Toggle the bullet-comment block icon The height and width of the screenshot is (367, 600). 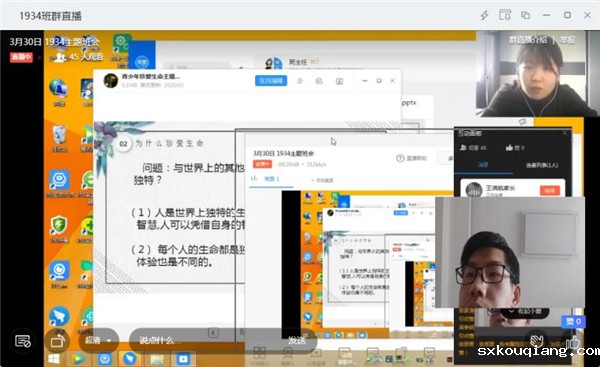[x=23, y=340]
